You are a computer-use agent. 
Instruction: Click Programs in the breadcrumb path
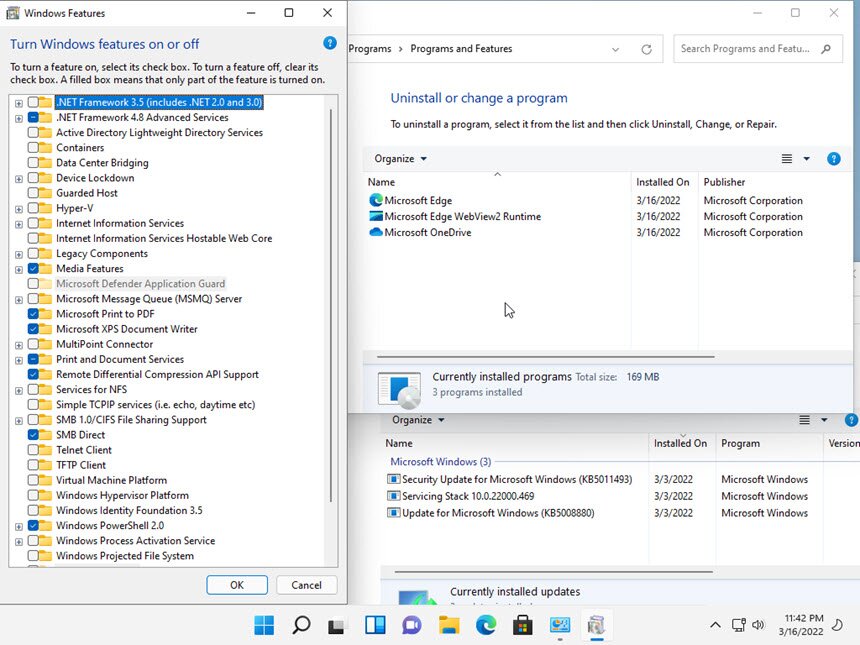[x=370, y=49]
